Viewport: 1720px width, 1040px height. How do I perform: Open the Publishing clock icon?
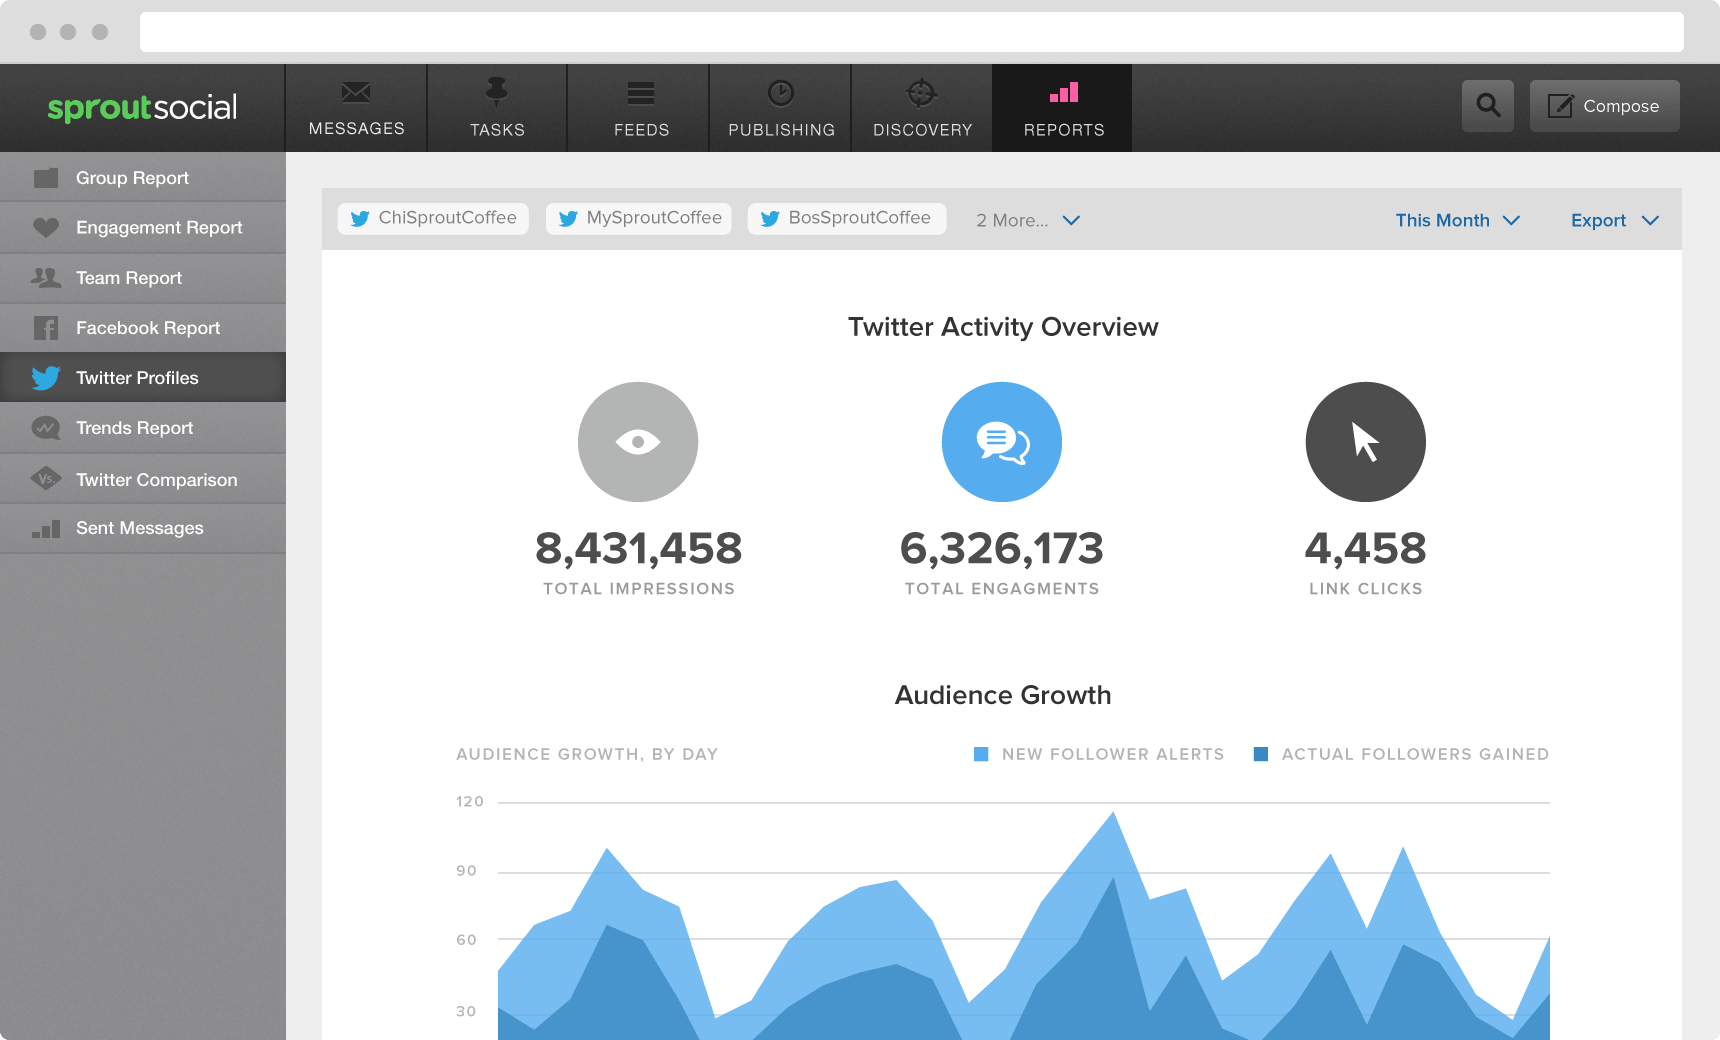point(781,93)
